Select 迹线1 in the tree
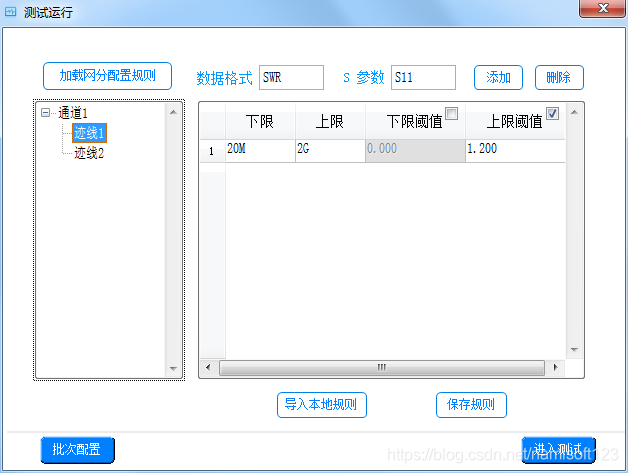 89,133
